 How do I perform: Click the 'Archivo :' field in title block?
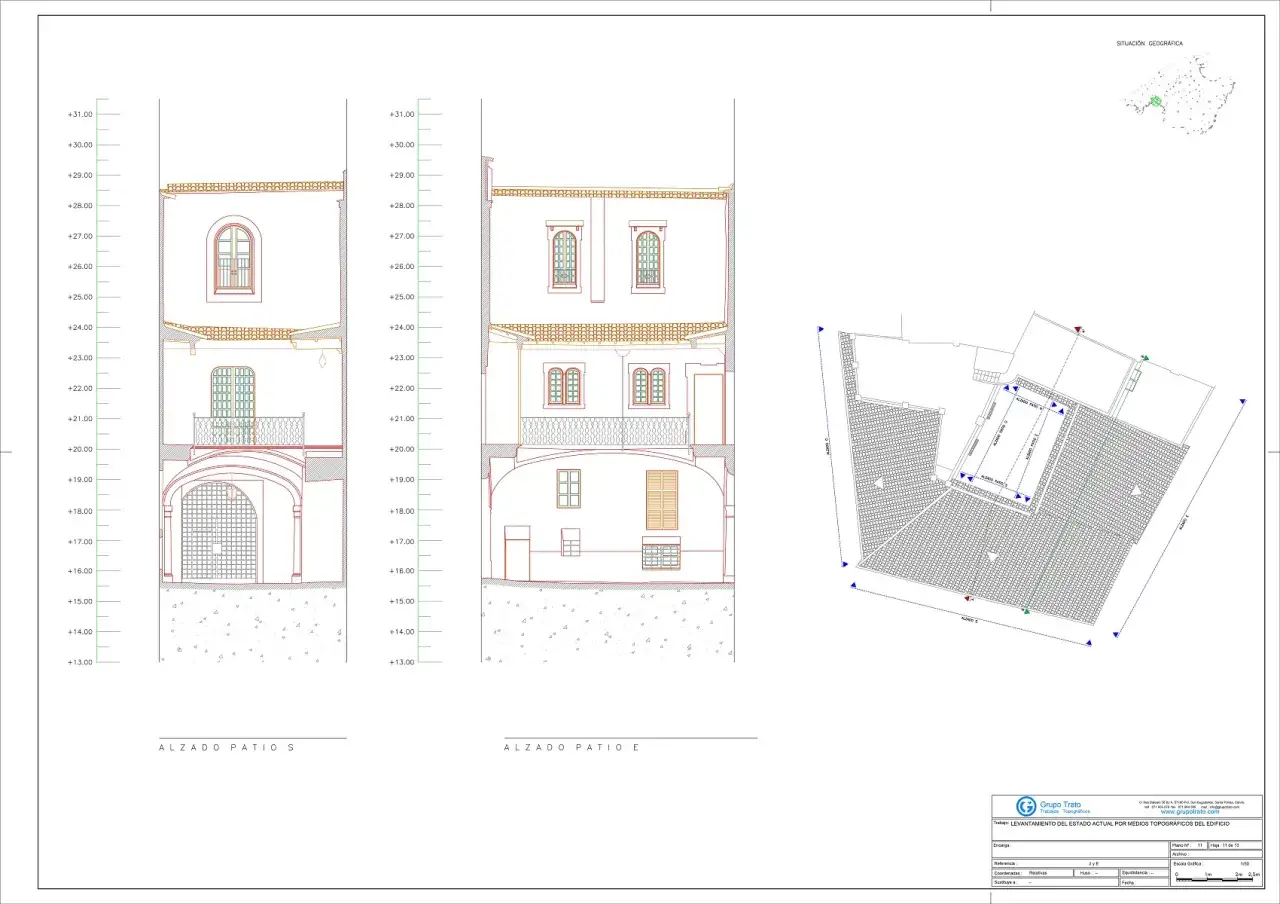click(1216, 854)
